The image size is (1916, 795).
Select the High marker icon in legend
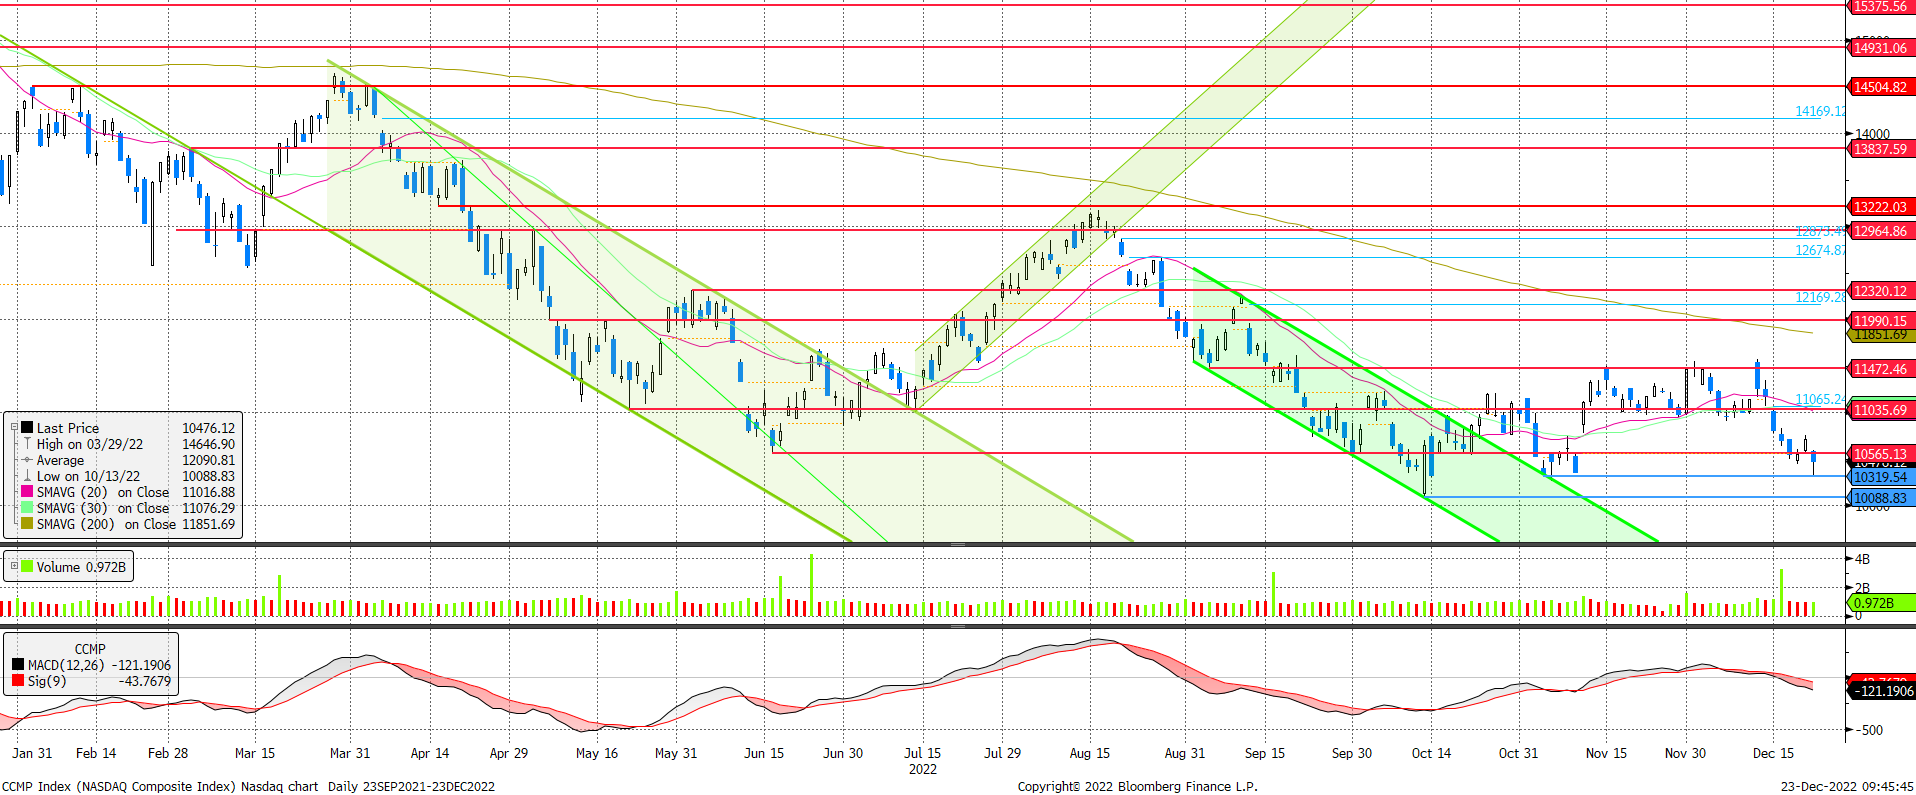coord(27,444)
